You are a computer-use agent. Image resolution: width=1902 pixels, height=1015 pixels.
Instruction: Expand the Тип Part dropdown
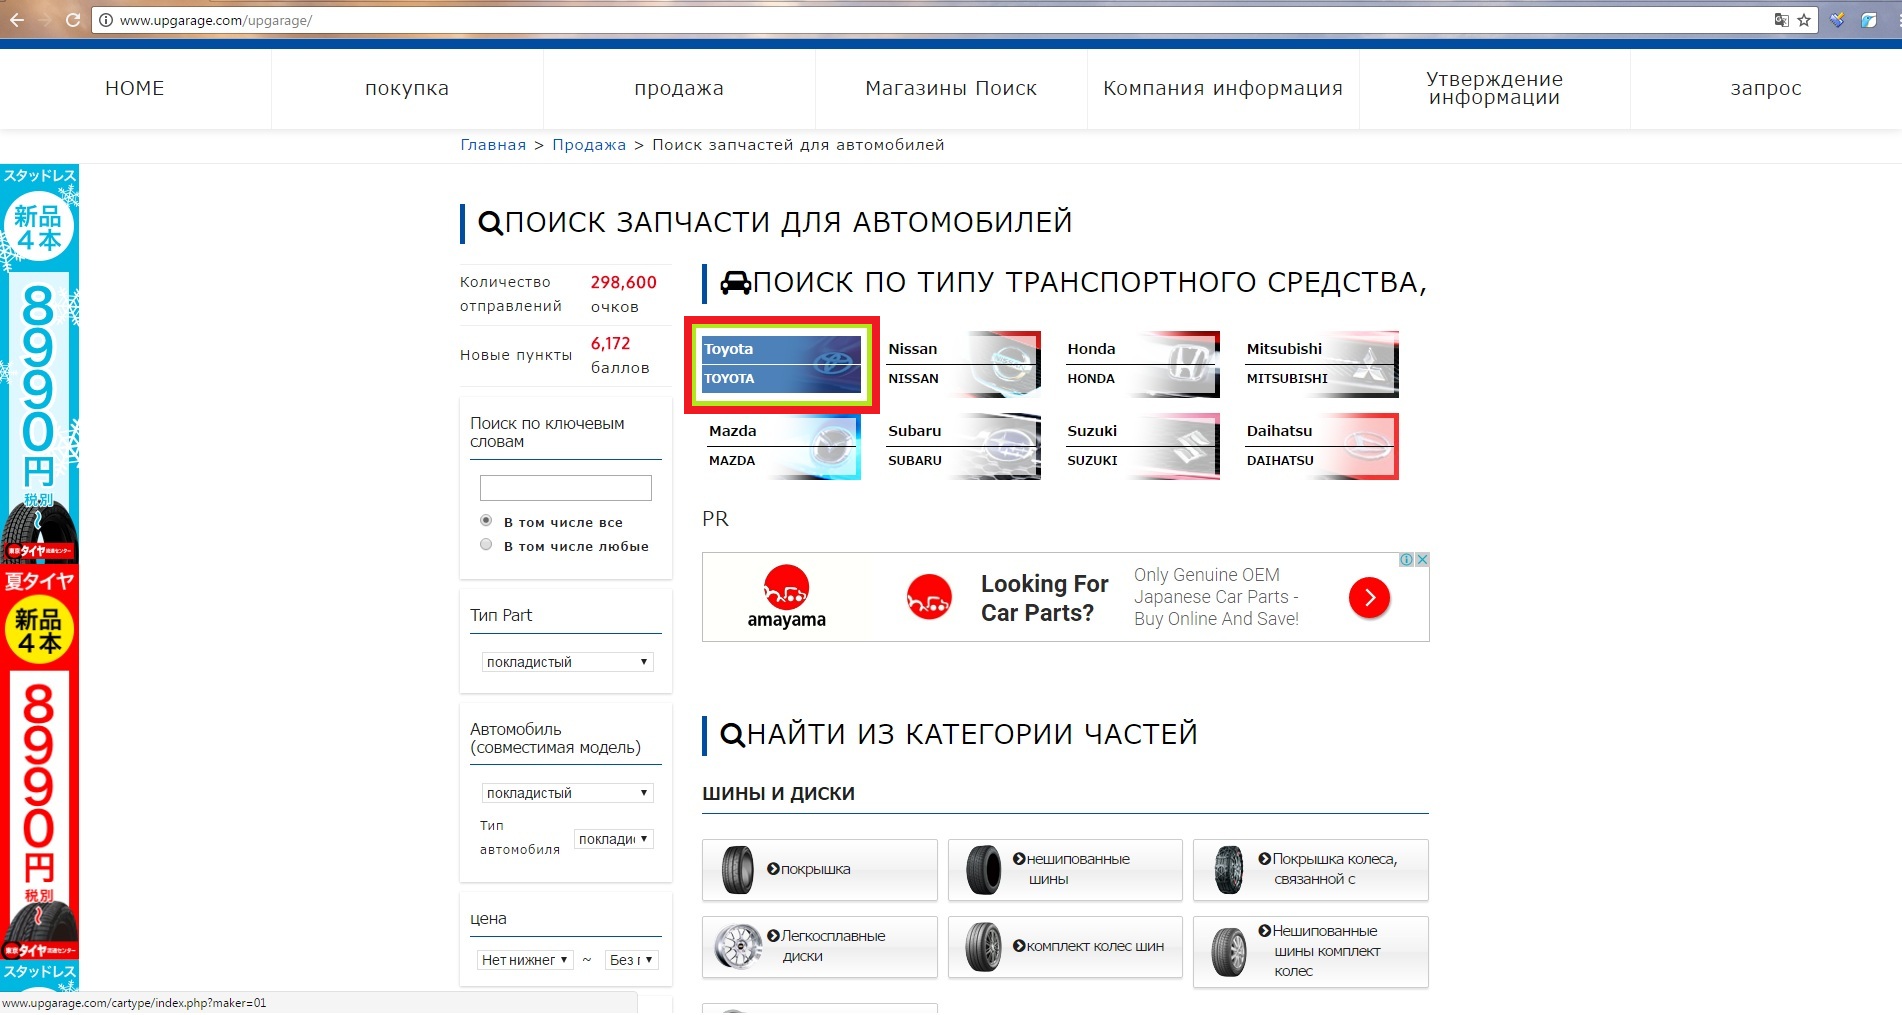[x=567, y=662]
